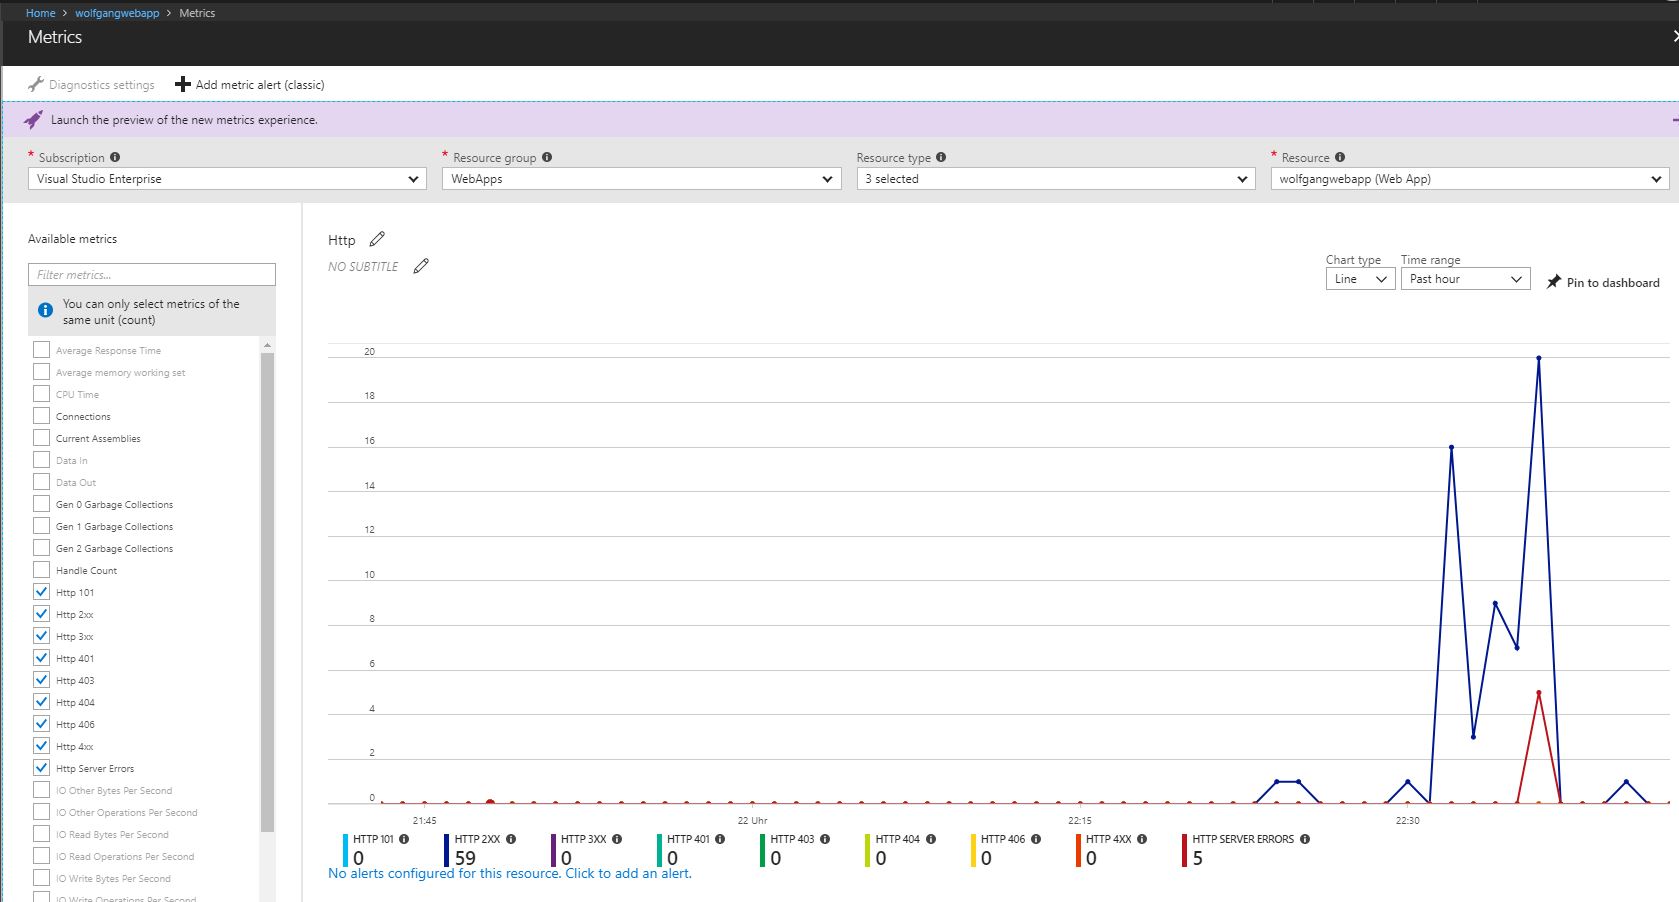The height and width of the screenshot is (902, 1679).
Task: Open Diagnostics settings via the wrench icon
Action: [37, 84]
